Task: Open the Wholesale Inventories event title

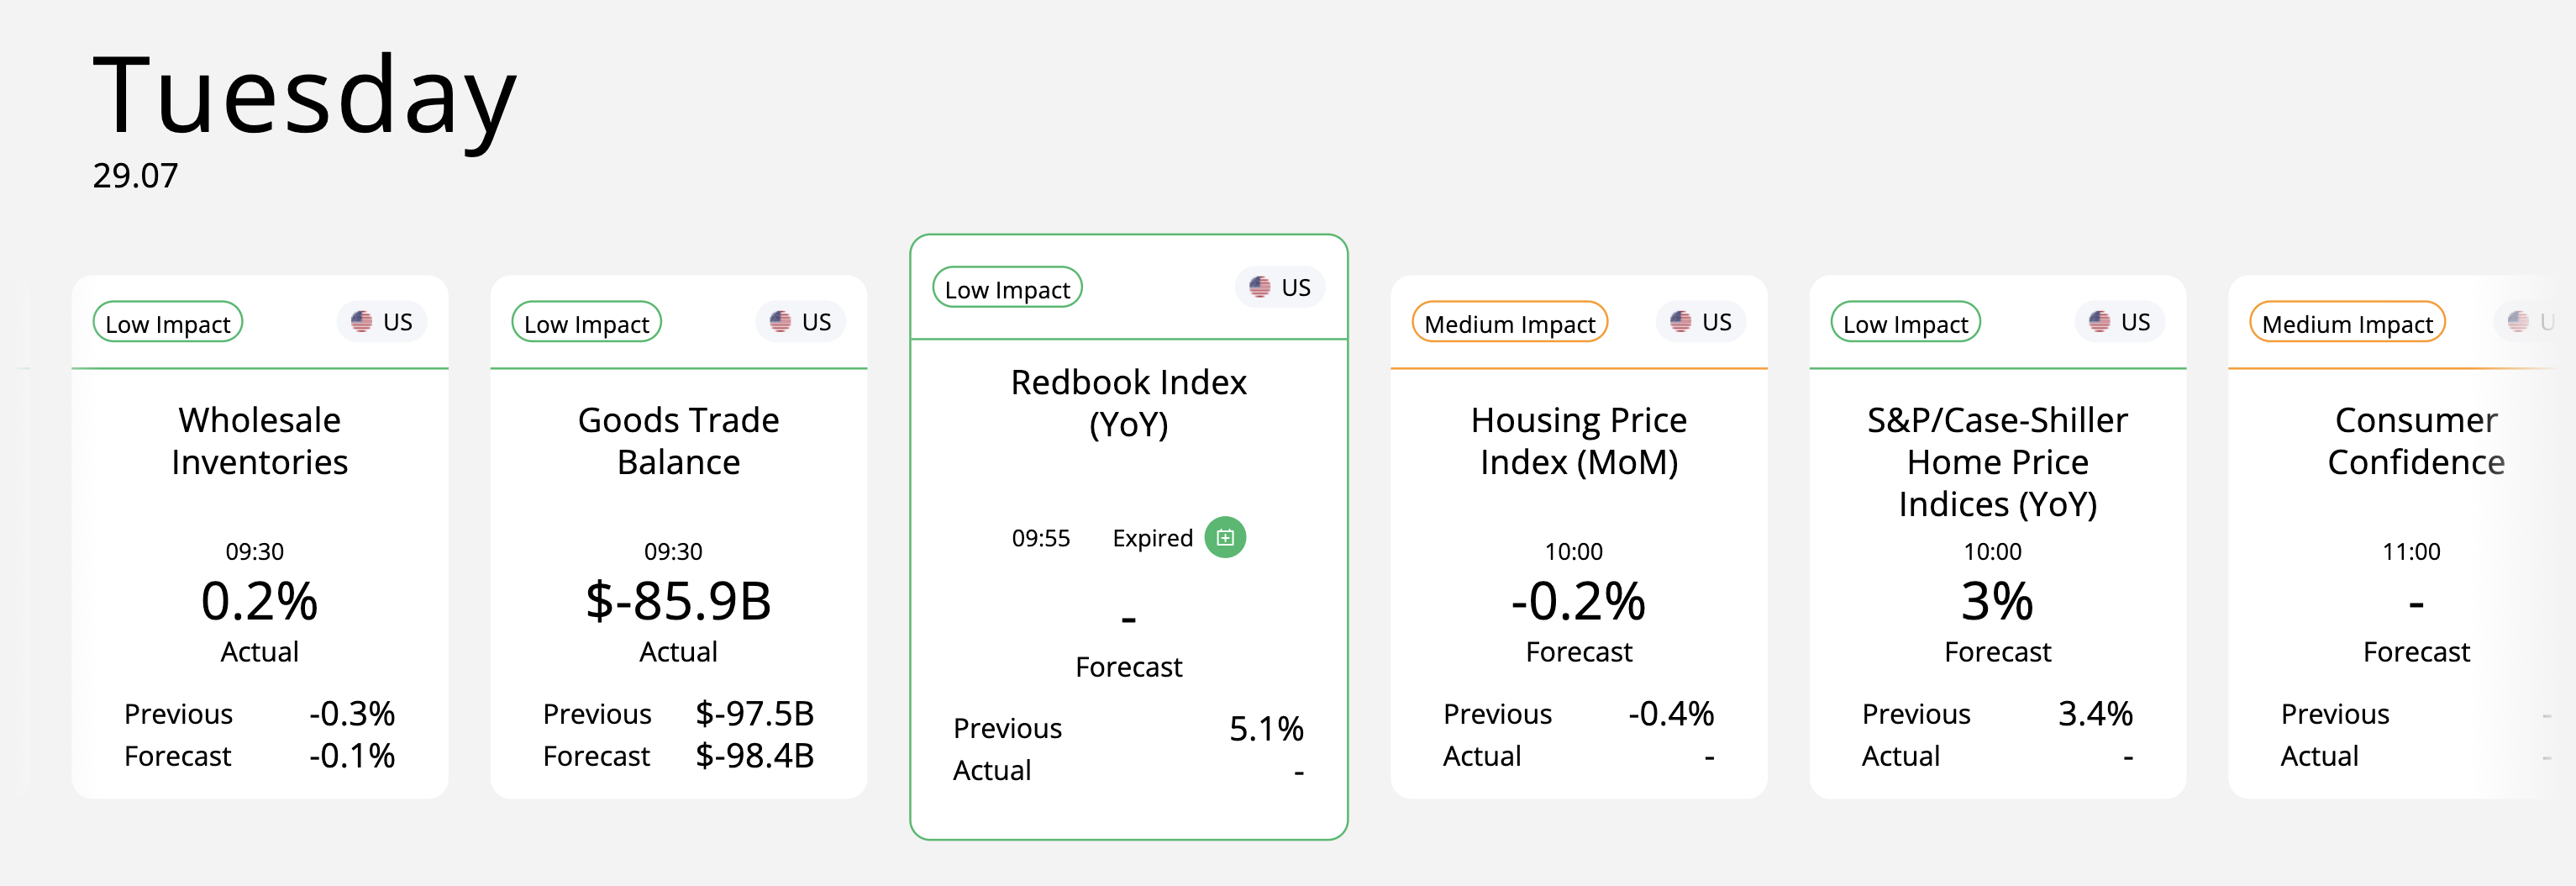Action: (260, 441)
